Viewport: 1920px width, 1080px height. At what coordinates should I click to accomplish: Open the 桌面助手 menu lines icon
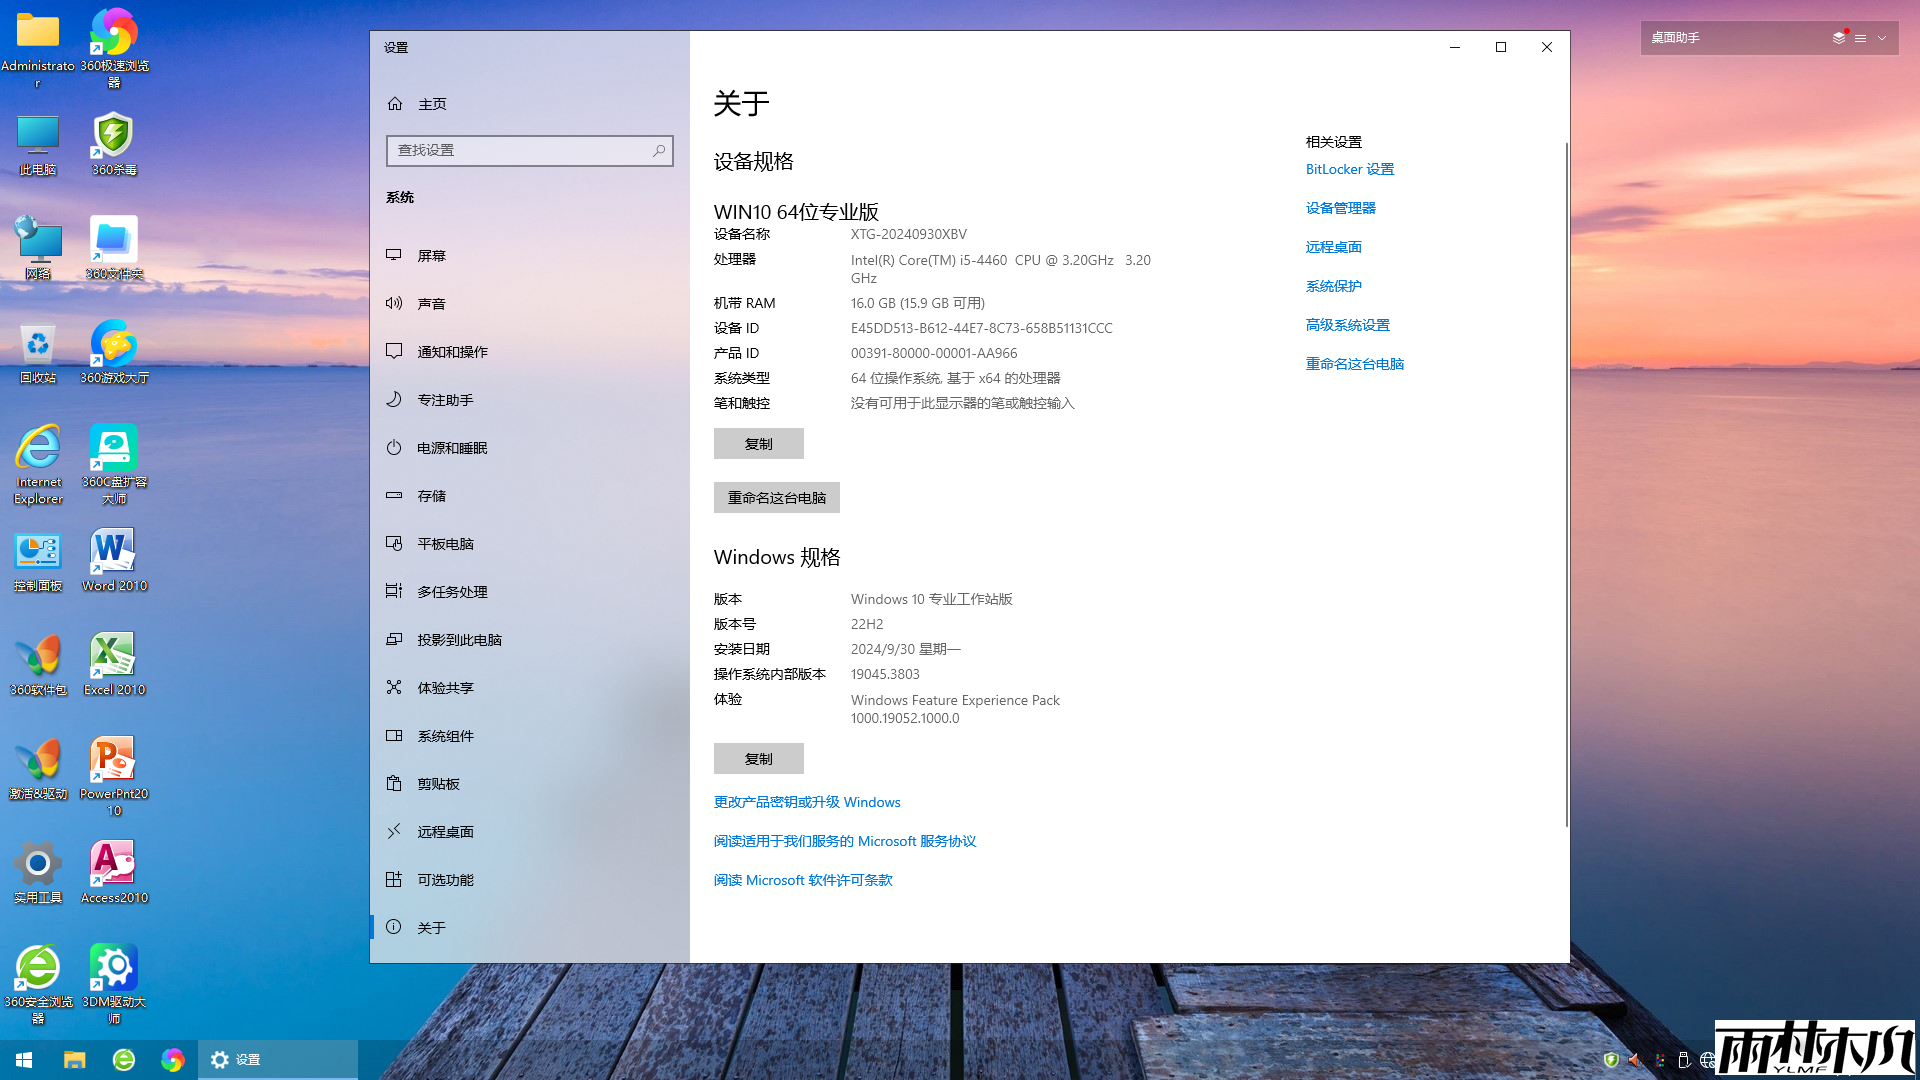[x=1860, y=38]
